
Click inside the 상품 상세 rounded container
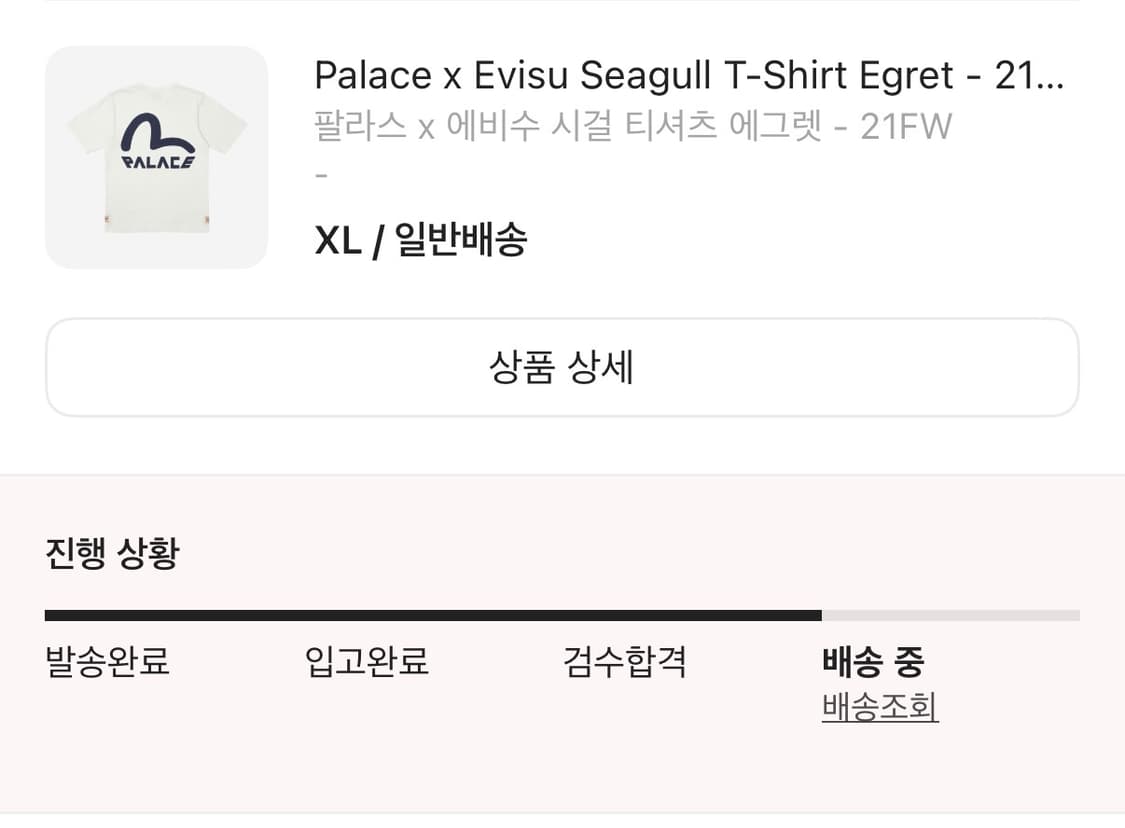coord(562,368)
